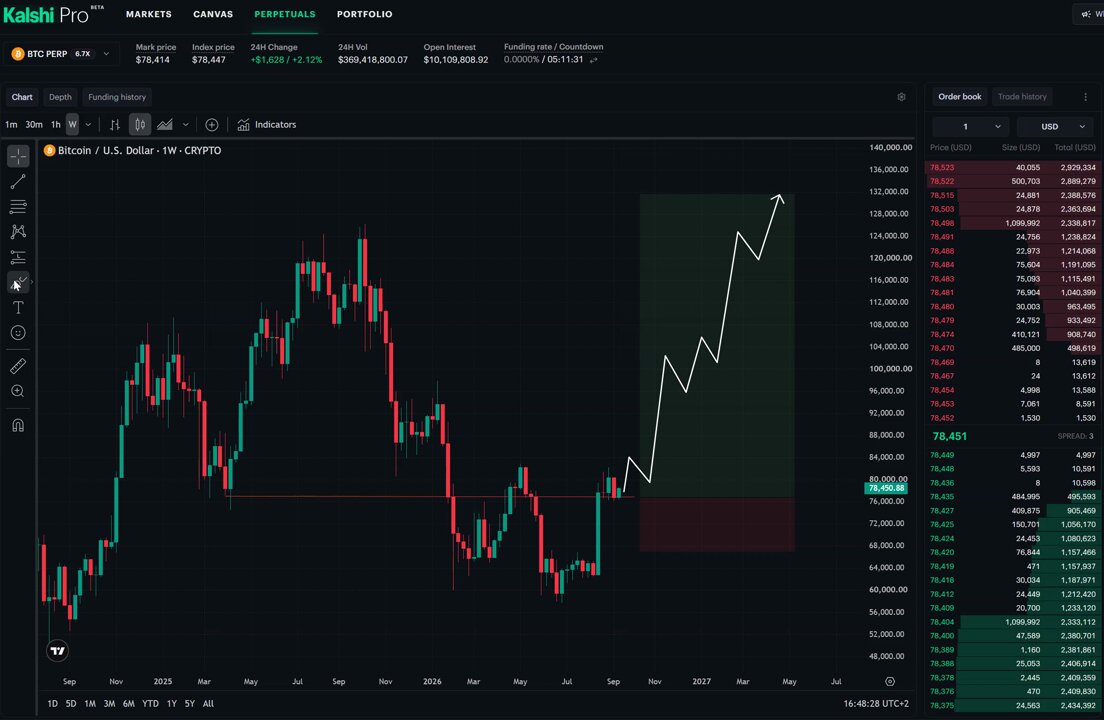The height and width of the screenshot is (720, 1104).
Task: Switch to the Funding history tab
Action: pyautogui.click(x=117, y=97)
